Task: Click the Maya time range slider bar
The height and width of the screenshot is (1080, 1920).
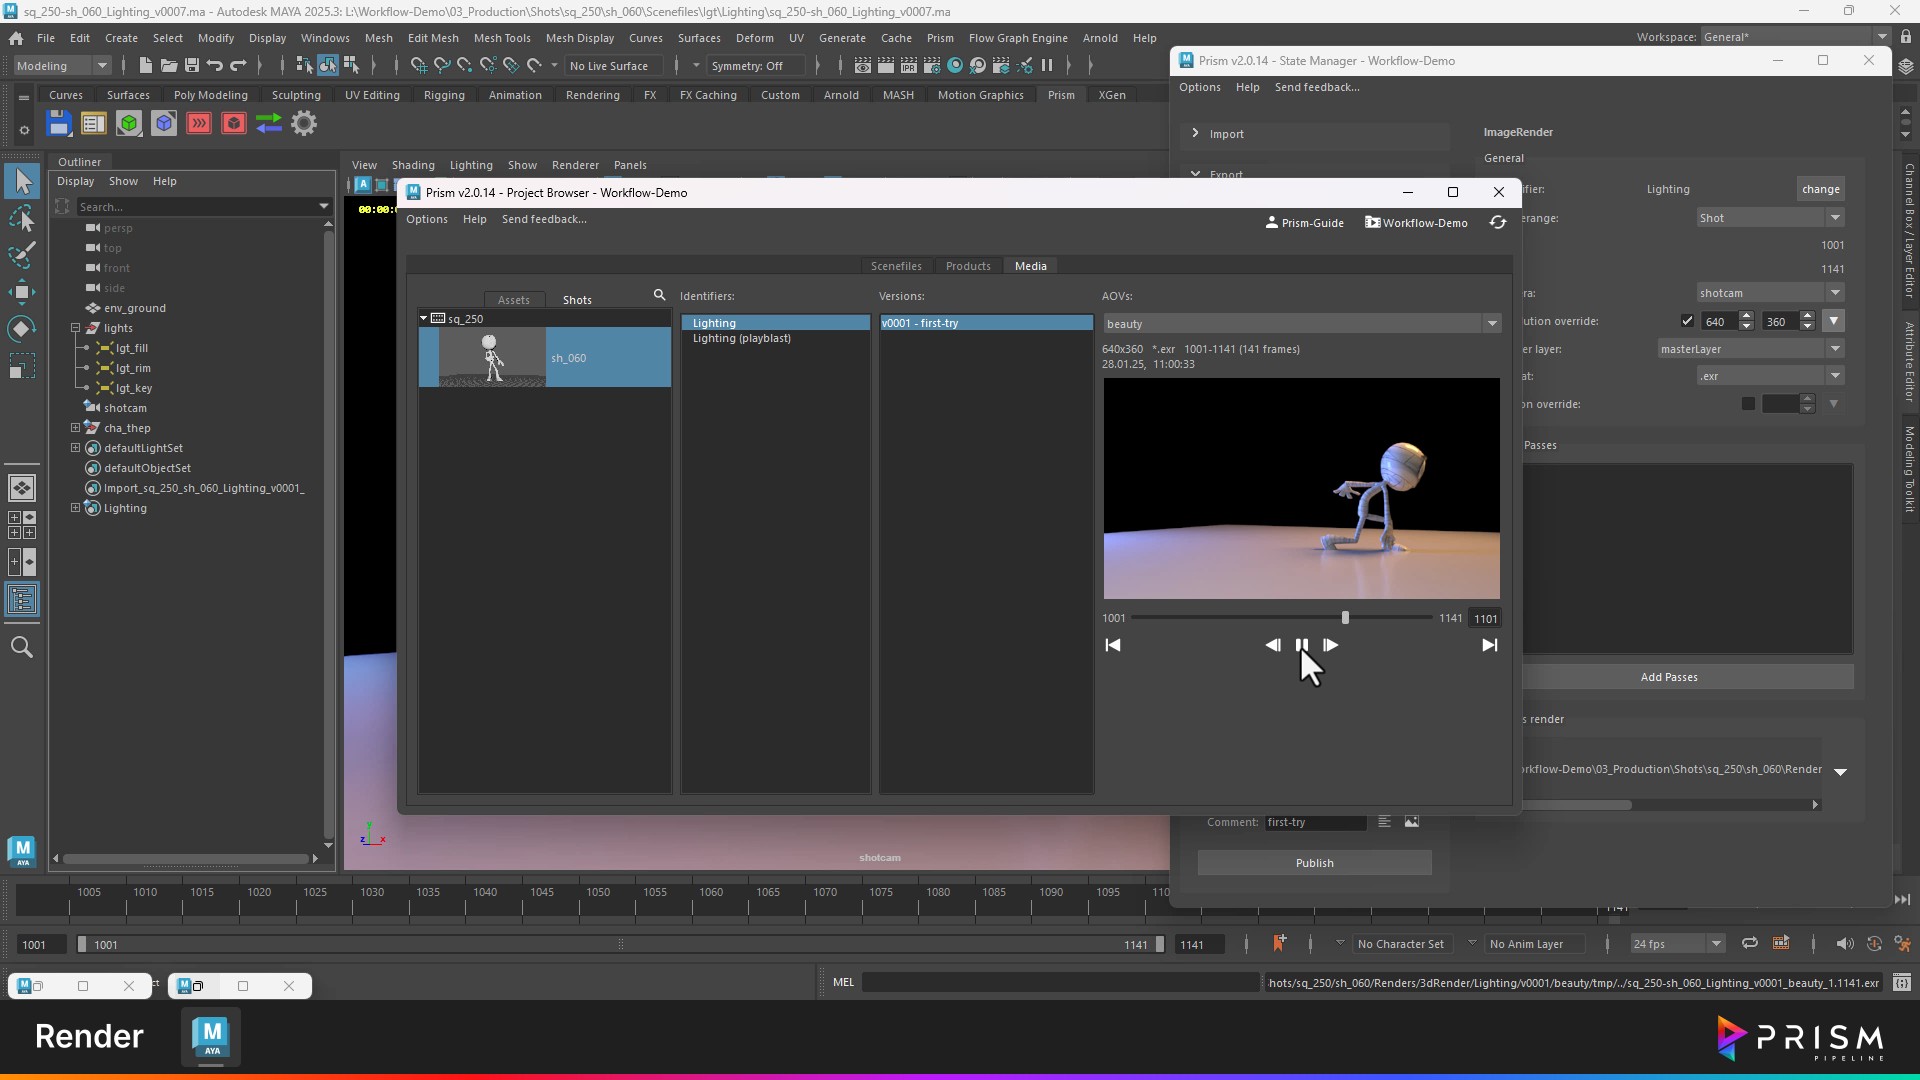Action: [620, 944]
